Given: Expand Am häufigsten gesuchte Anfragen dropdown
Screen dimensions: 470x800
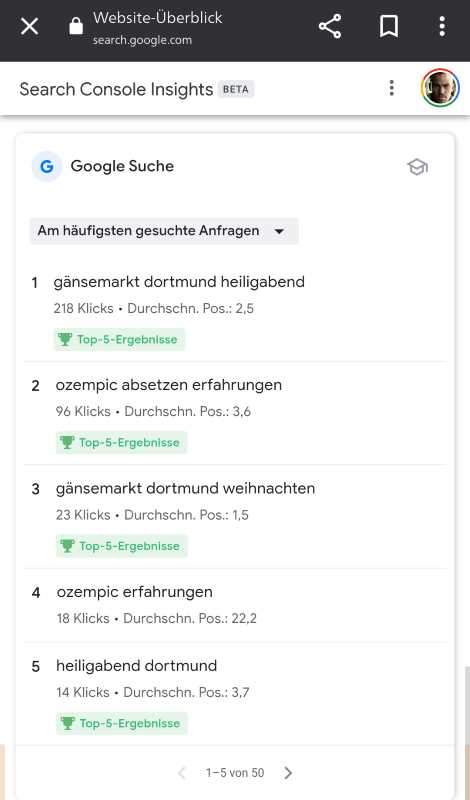Looking at the screenshot, I should (164, 231).
